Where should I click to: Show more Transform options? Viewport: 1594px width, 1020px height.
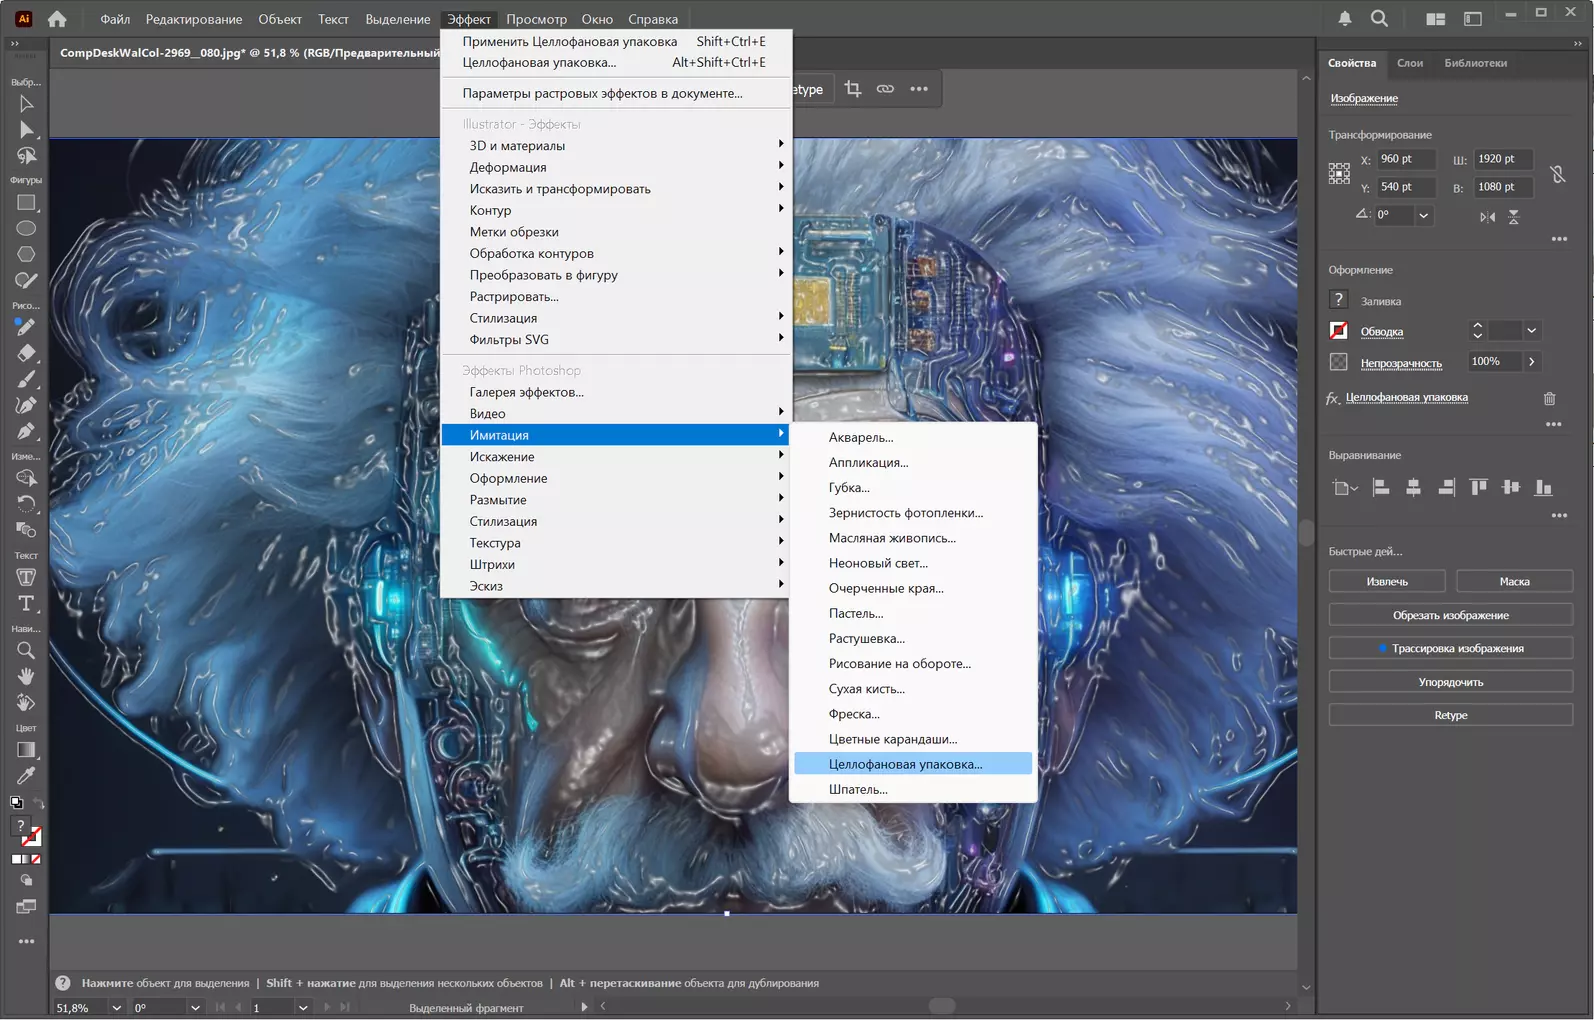click(x=1559, y=239)
